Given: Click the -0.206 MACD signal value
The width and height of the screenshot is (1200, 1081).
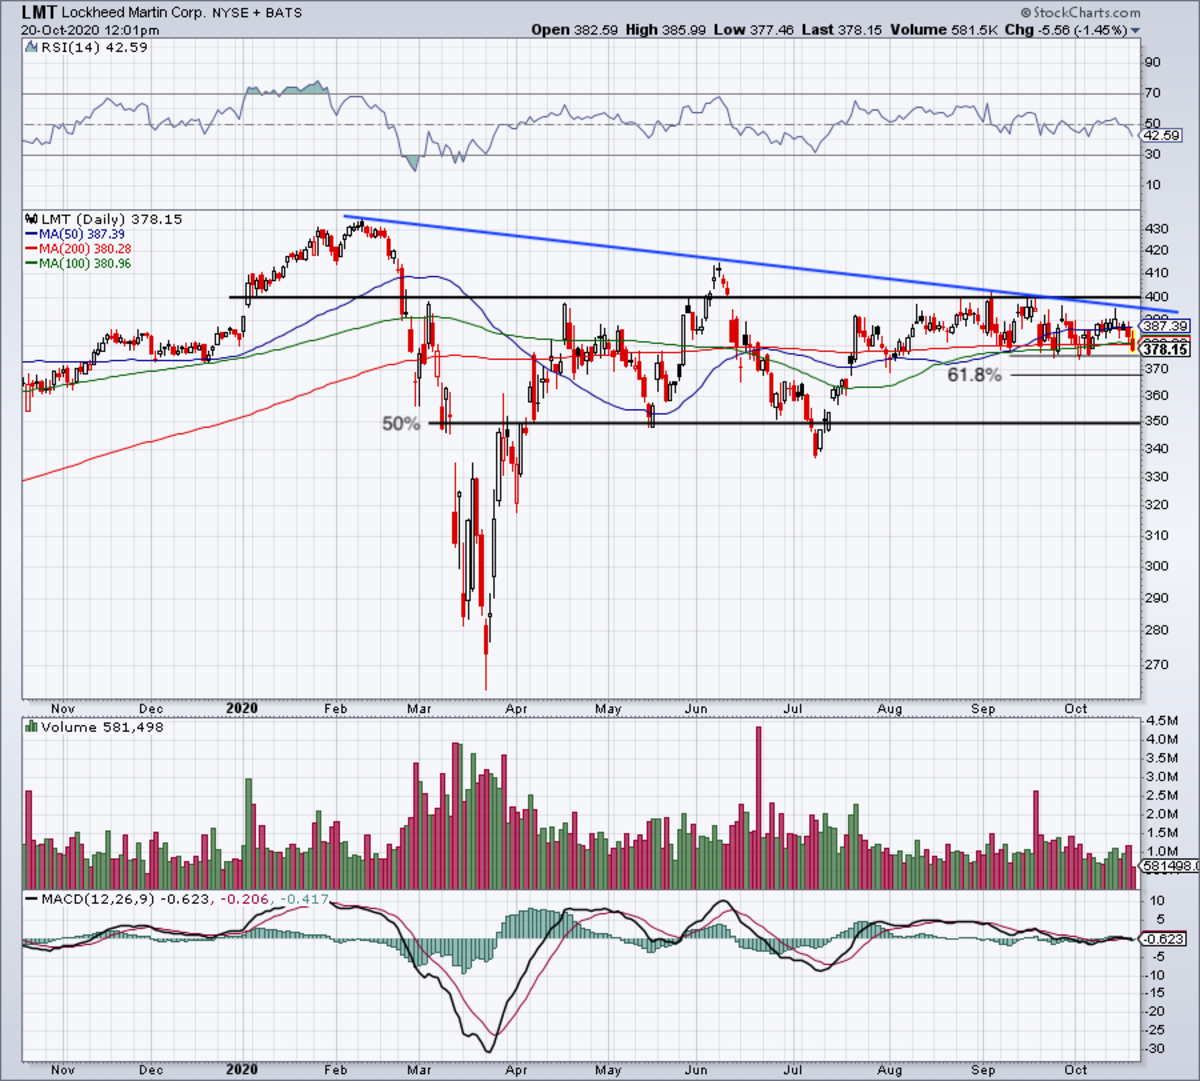Looking at the screenshot, I should (246, 899).
